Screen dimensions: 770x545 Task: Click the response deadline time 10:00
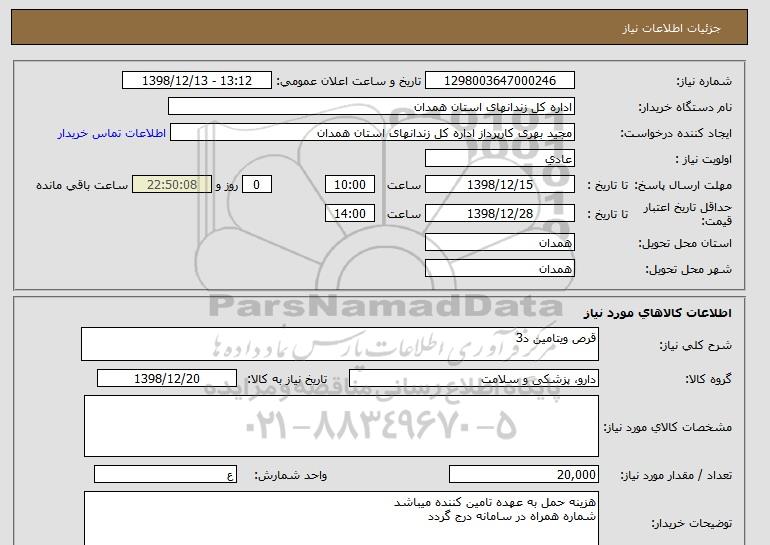[350, 185]
